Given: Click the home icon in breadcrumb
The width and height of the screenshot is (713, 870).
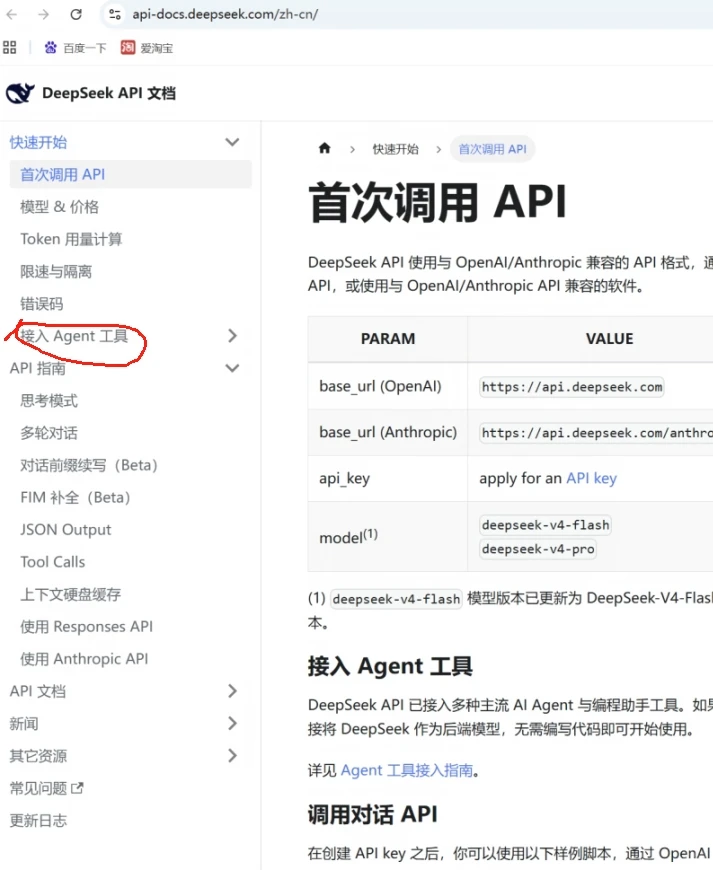Looking at the screenshot, I should [325, 148].
